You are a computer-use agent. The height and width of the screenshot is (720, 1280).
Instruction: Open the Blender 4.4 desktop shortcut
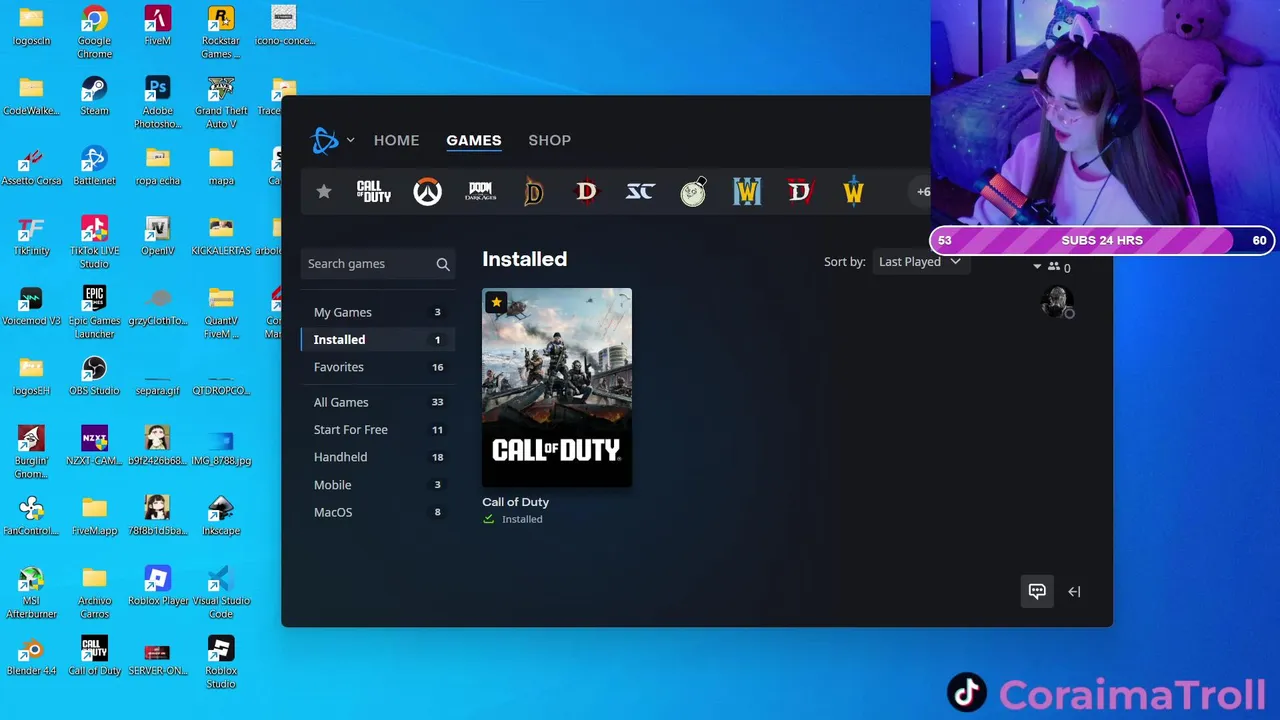(31, 657)
